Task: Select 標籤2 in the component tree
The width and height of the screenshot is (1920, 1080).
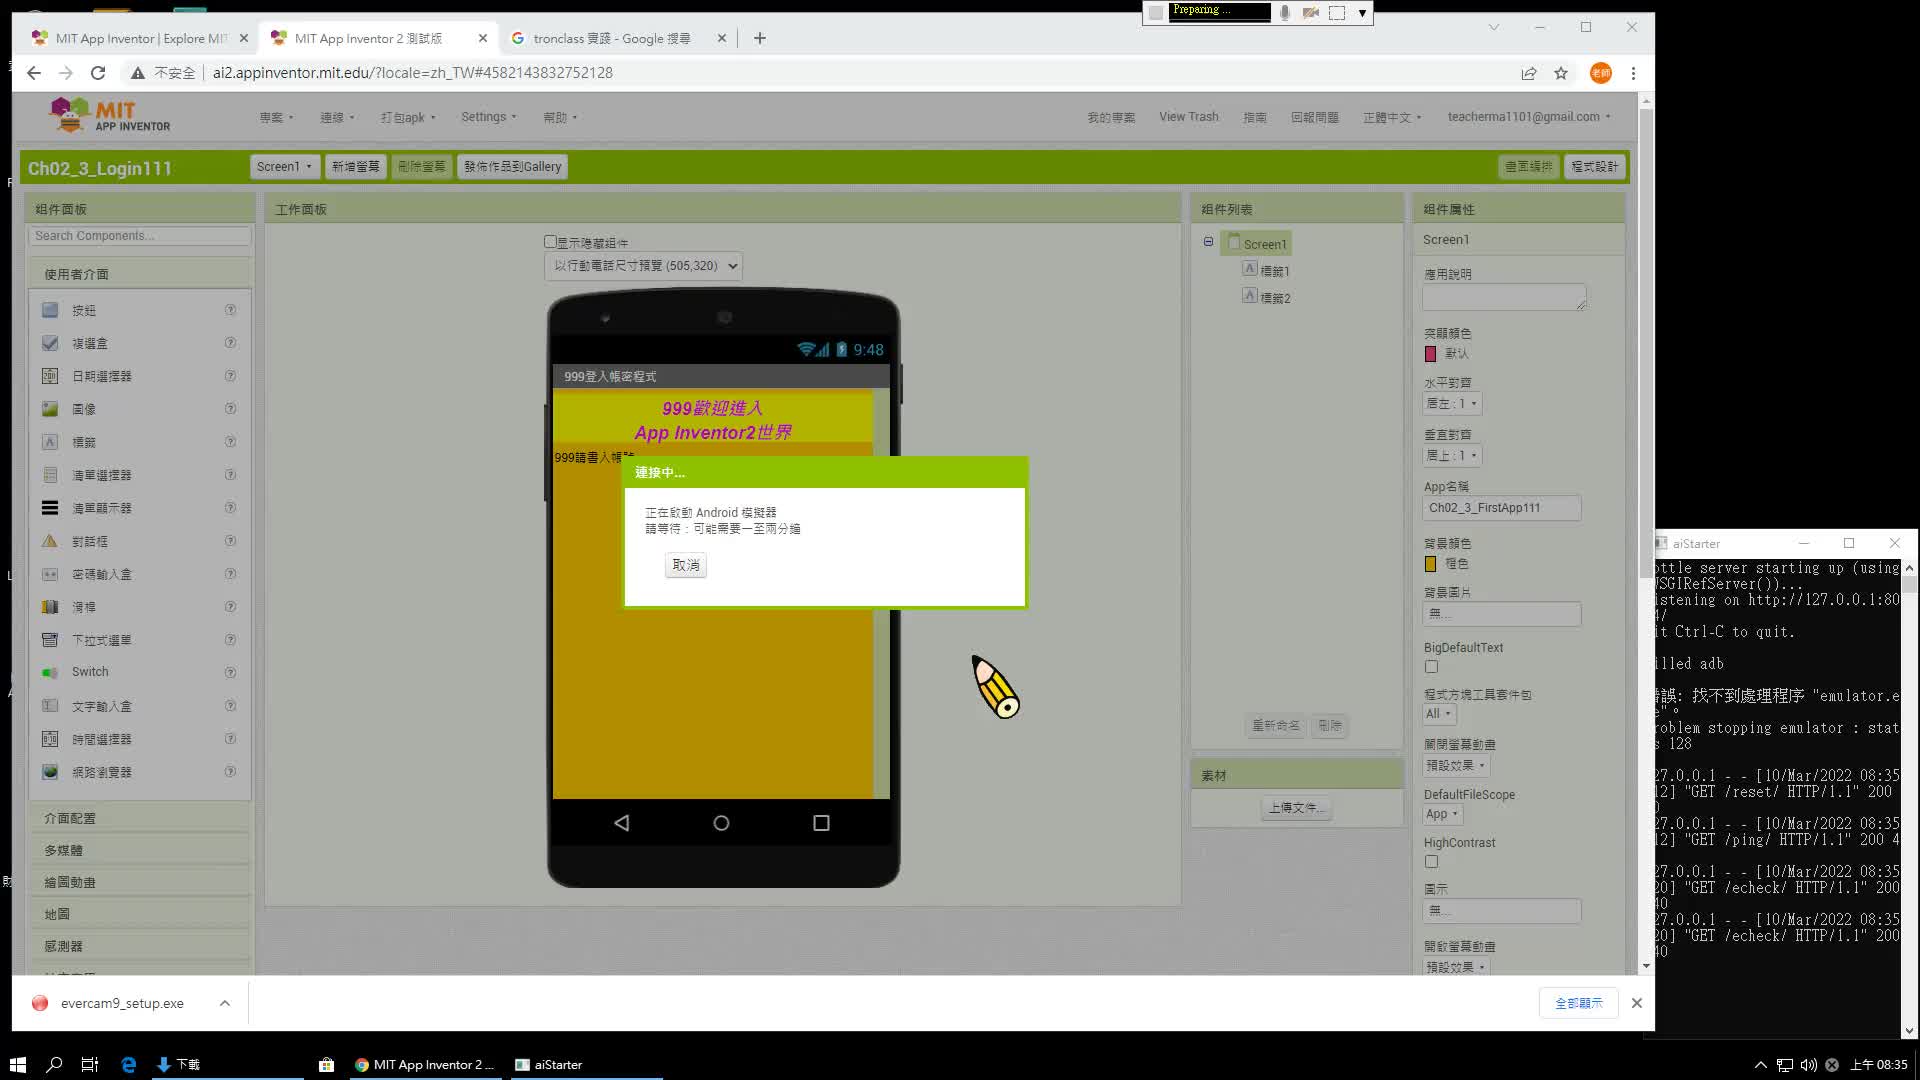Action: 1274,298
